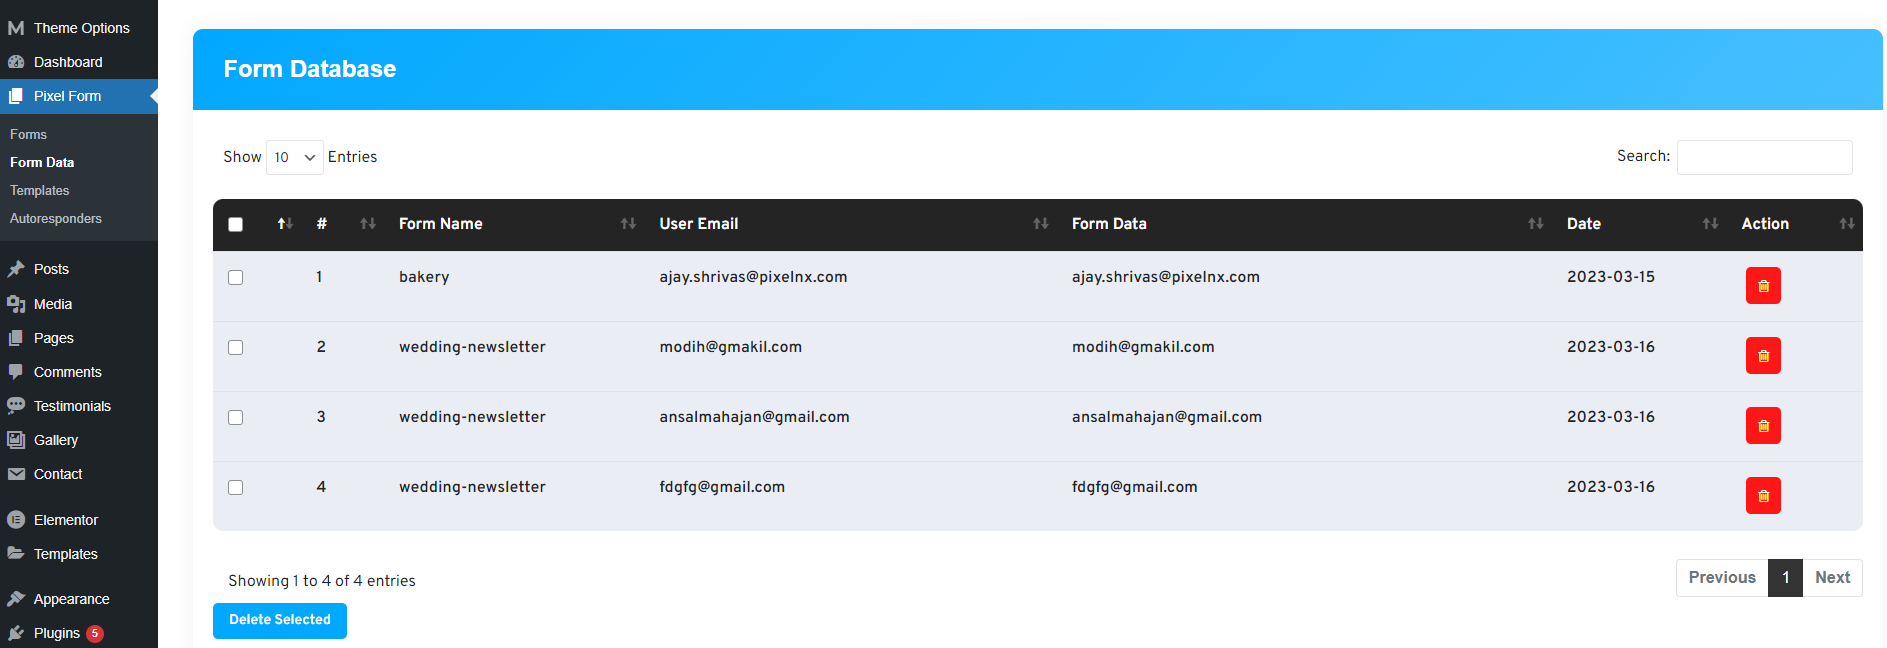Image resolution: width=1887 pixels, height=648 pixels.
Task: Sort entries by Date column arrows
Action: (1709, 224)
